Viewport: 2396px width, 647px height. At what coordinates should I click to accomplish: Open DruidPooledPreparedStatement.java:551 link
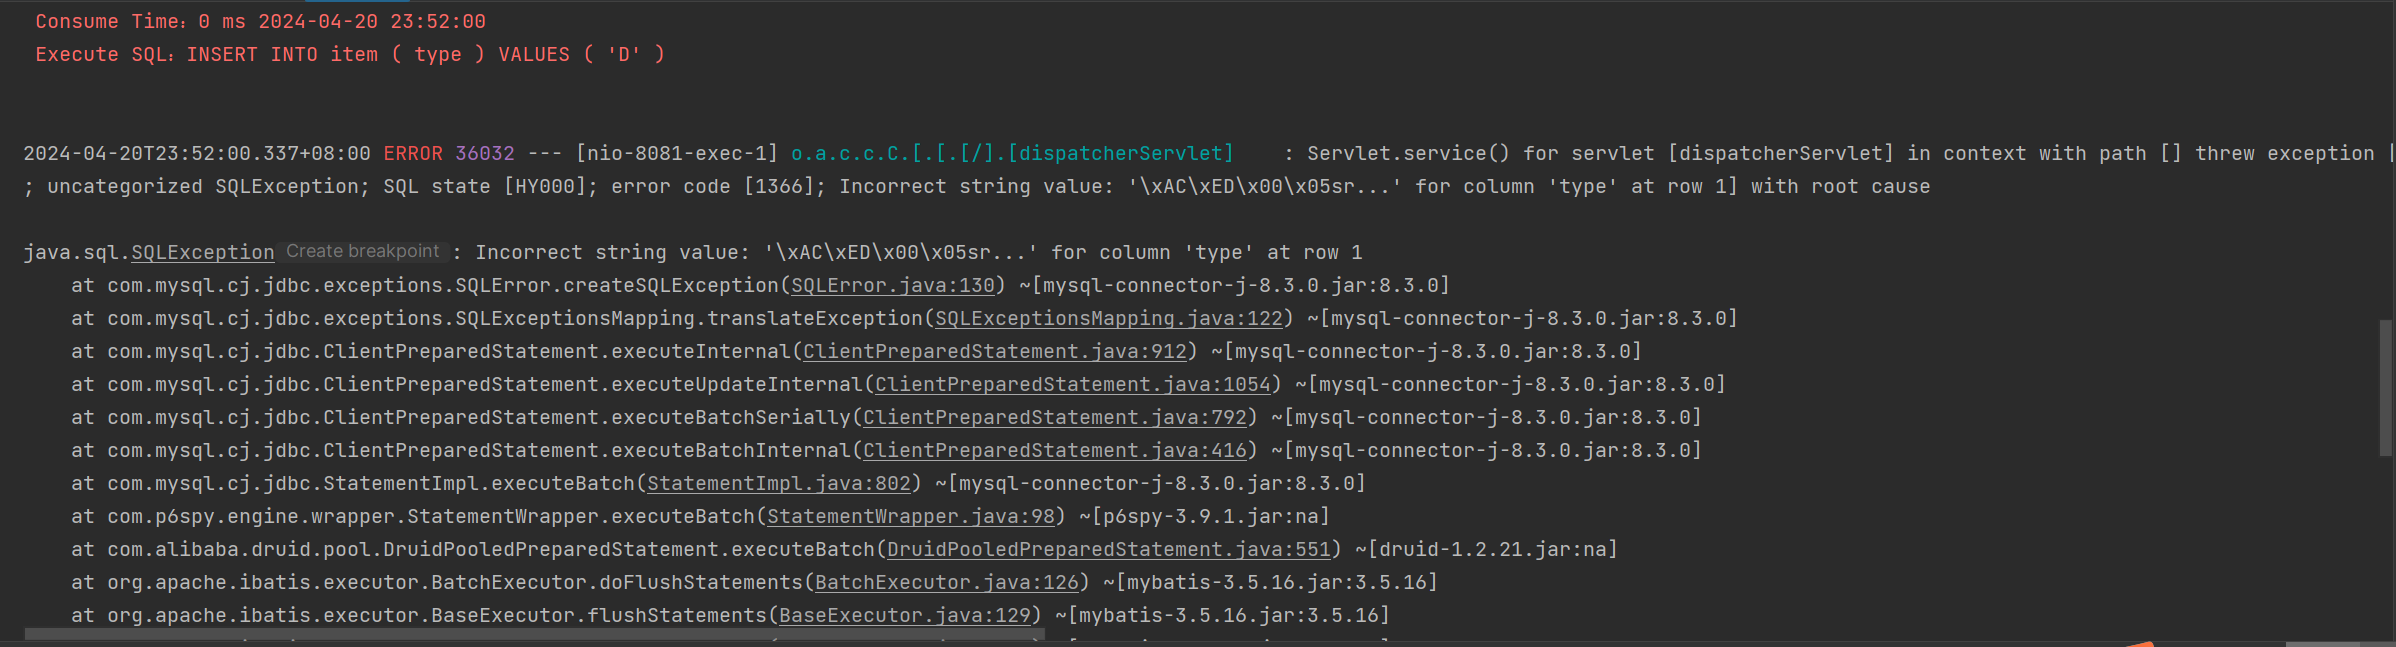1109,550
